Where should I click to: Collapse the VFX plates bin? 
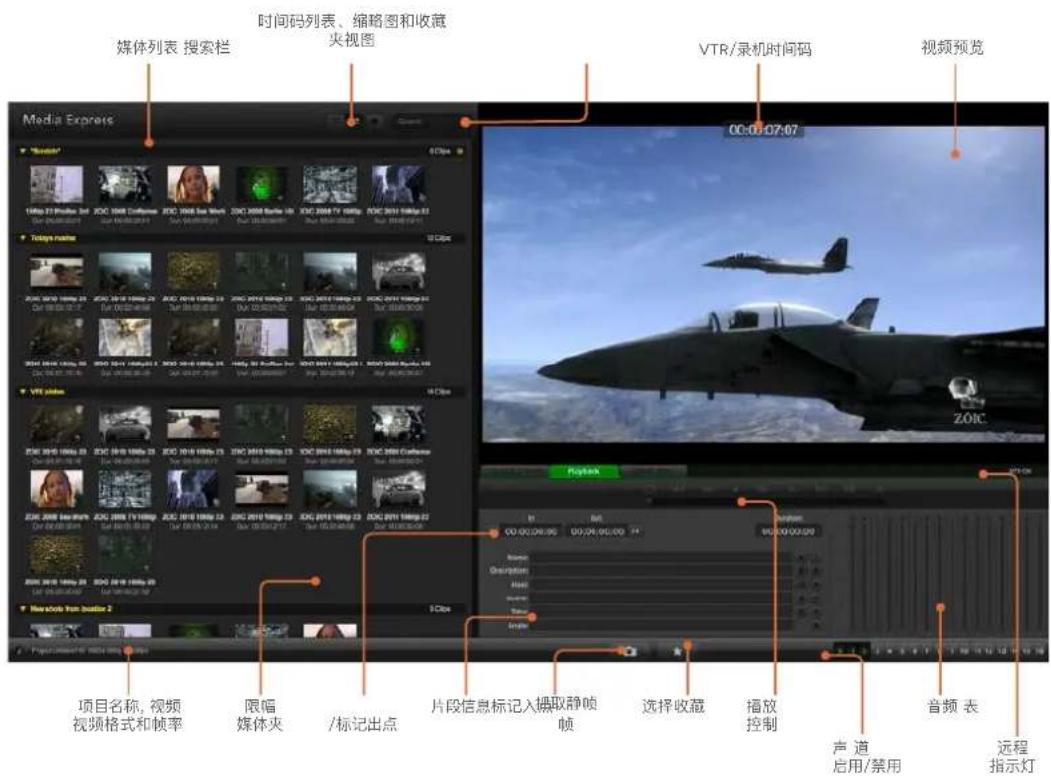(22, 392)
